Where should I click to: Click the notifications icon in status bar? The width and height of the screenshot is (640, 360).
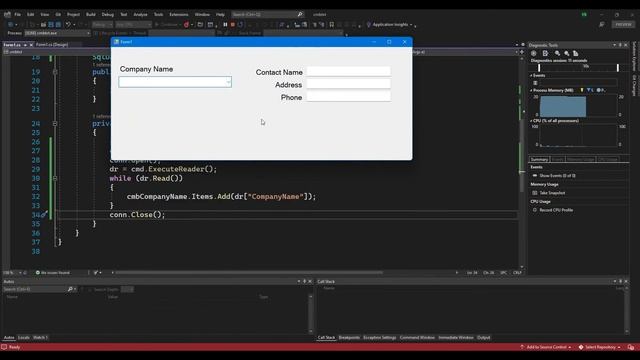point(631,347)
